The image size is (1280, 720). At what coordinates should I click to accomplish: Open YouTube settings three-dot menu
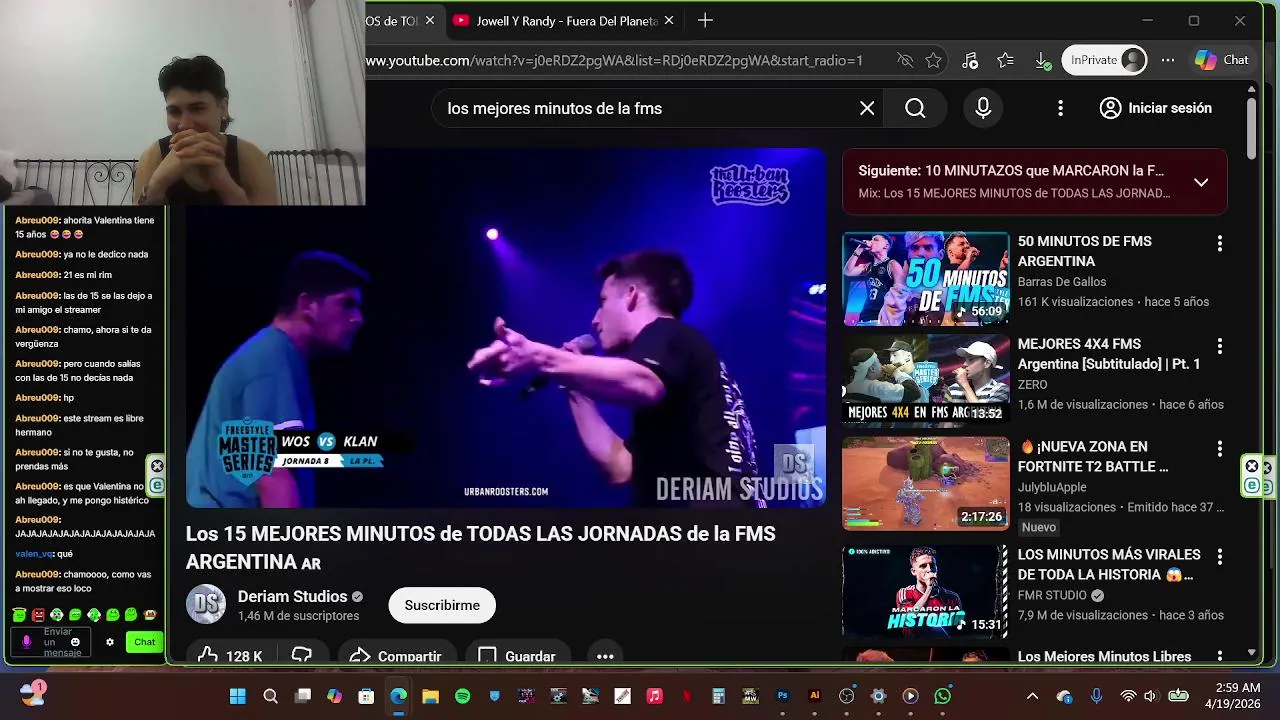(x=1060, y=108)
